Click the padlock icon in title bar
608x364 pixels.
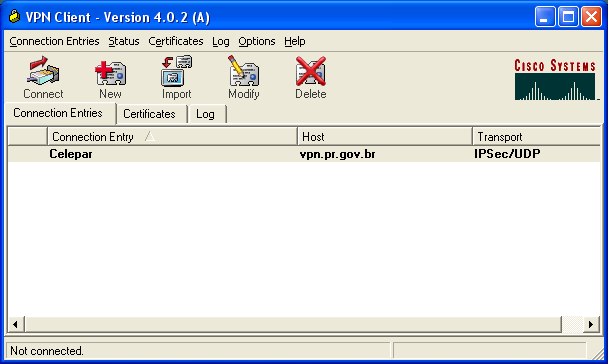coord(15,17)
